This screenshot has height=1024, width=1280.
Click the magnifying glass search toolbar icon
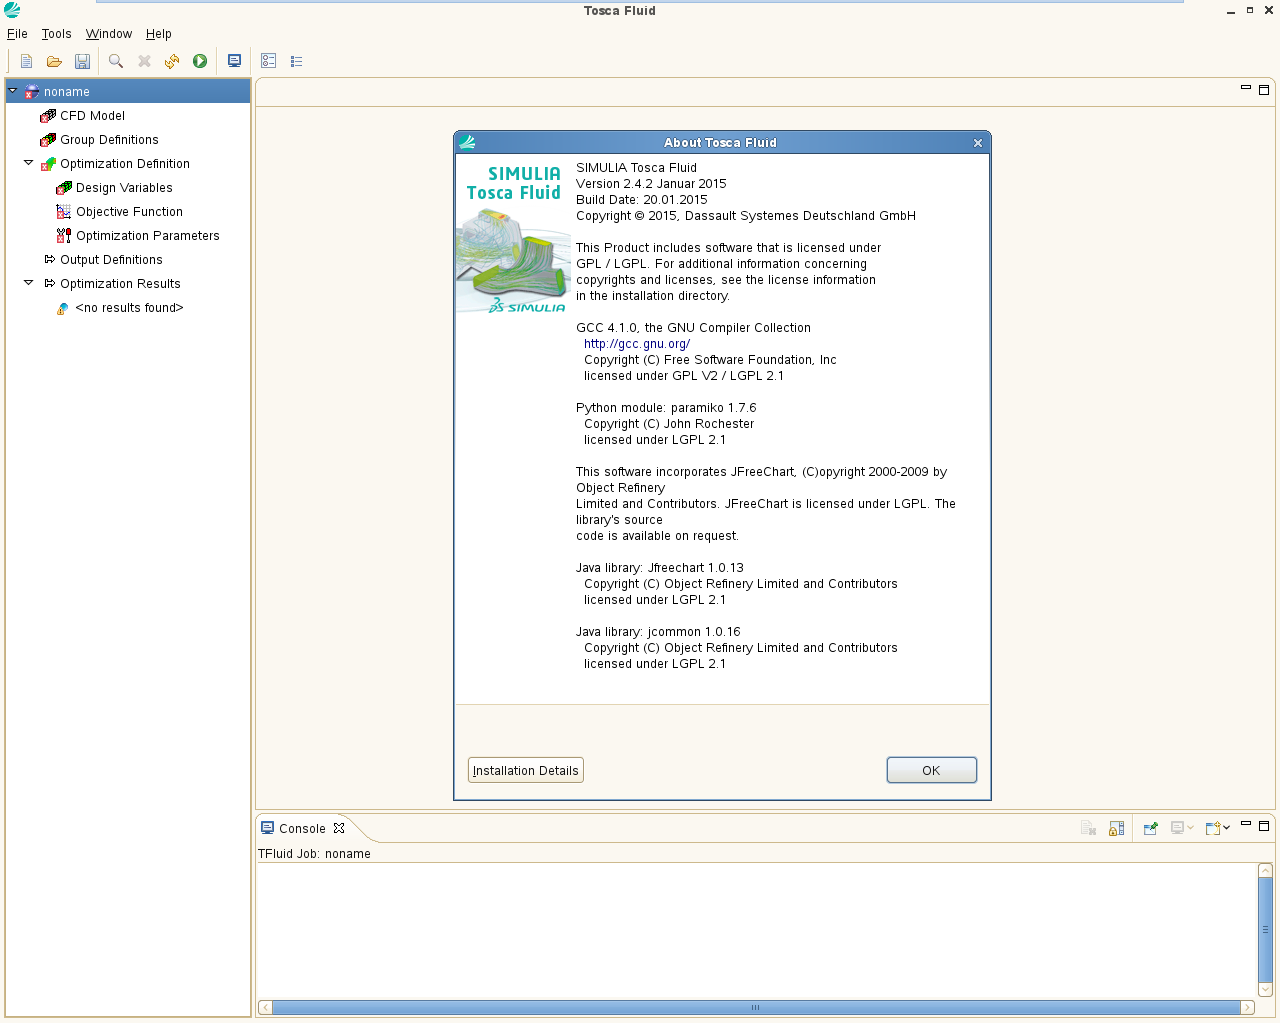point(116,61)
